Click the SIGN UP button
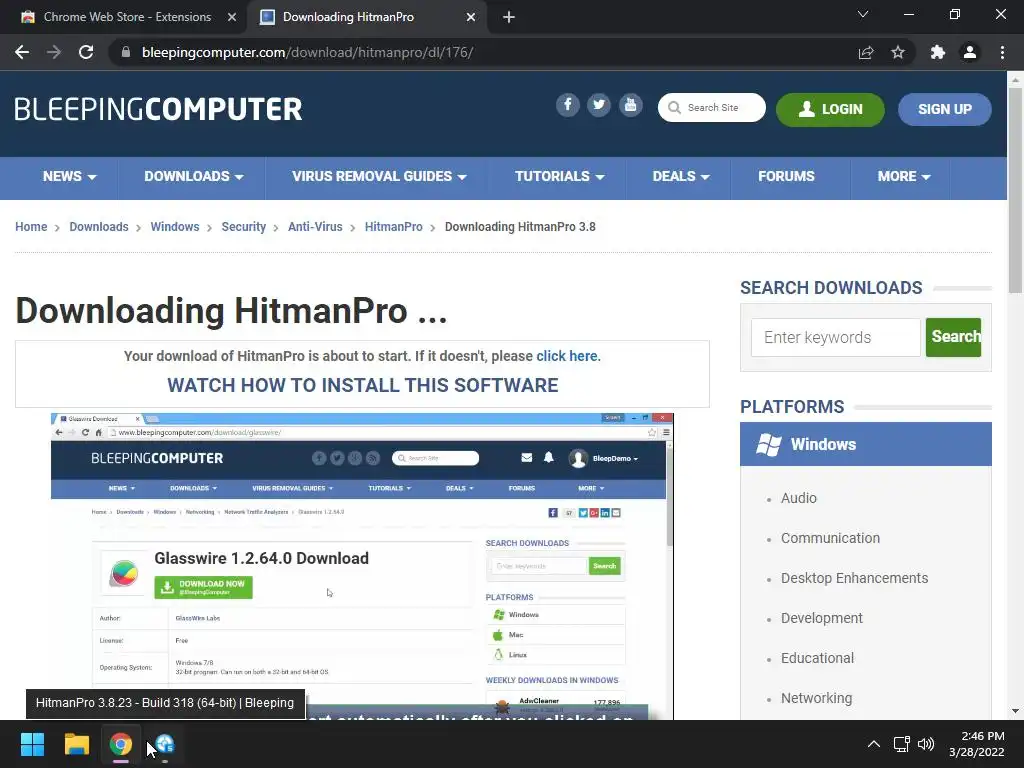1024x768 pixels. (x=944, y=109)
